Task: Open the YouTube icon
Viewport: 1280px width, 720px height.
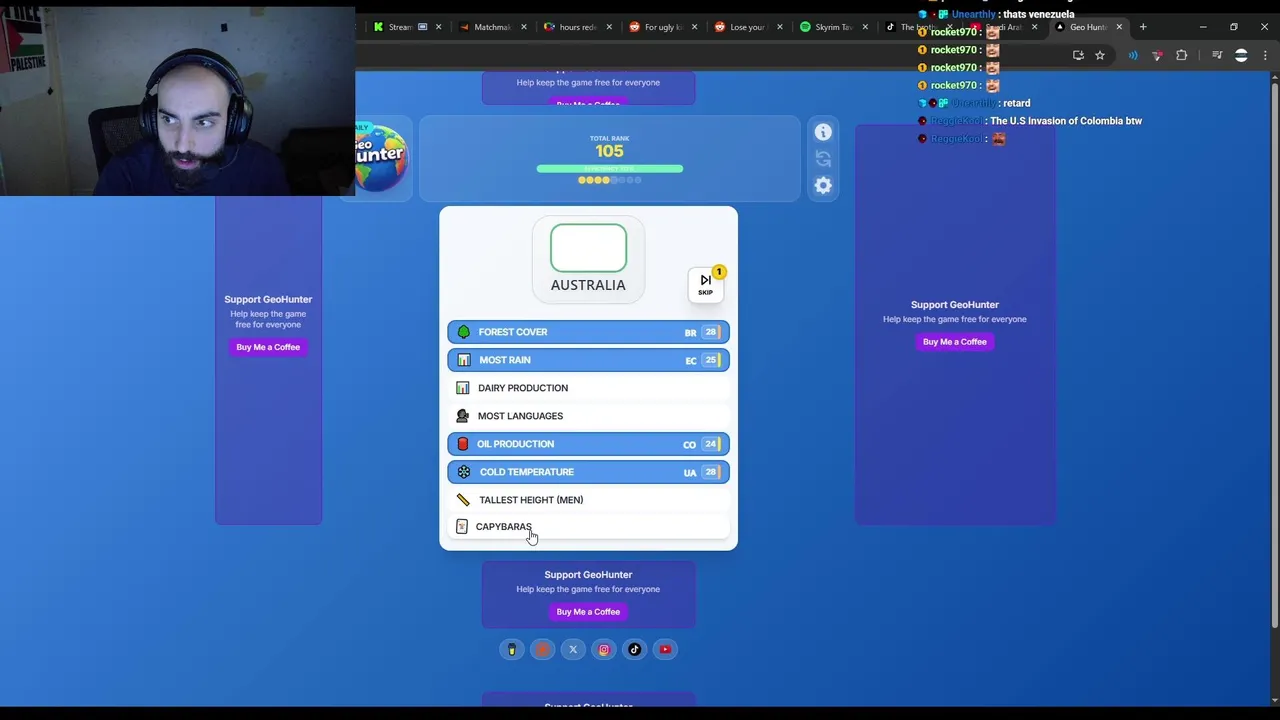Action: point(665,650)
